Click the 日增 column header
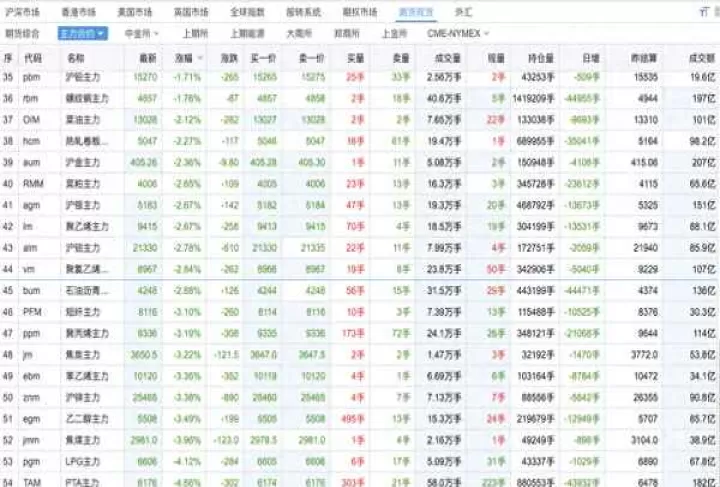 coord(591,58)
